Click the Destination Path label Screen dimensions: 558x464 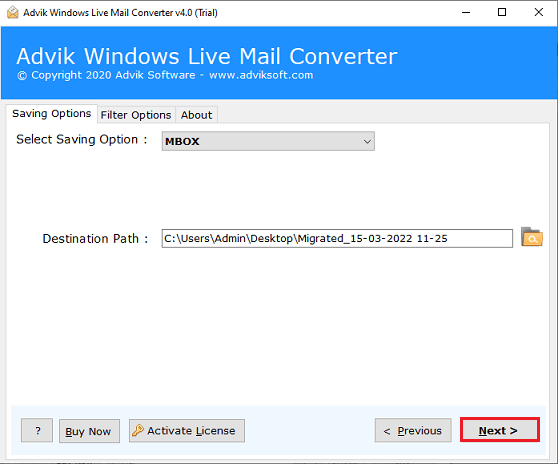pos(95,238)
